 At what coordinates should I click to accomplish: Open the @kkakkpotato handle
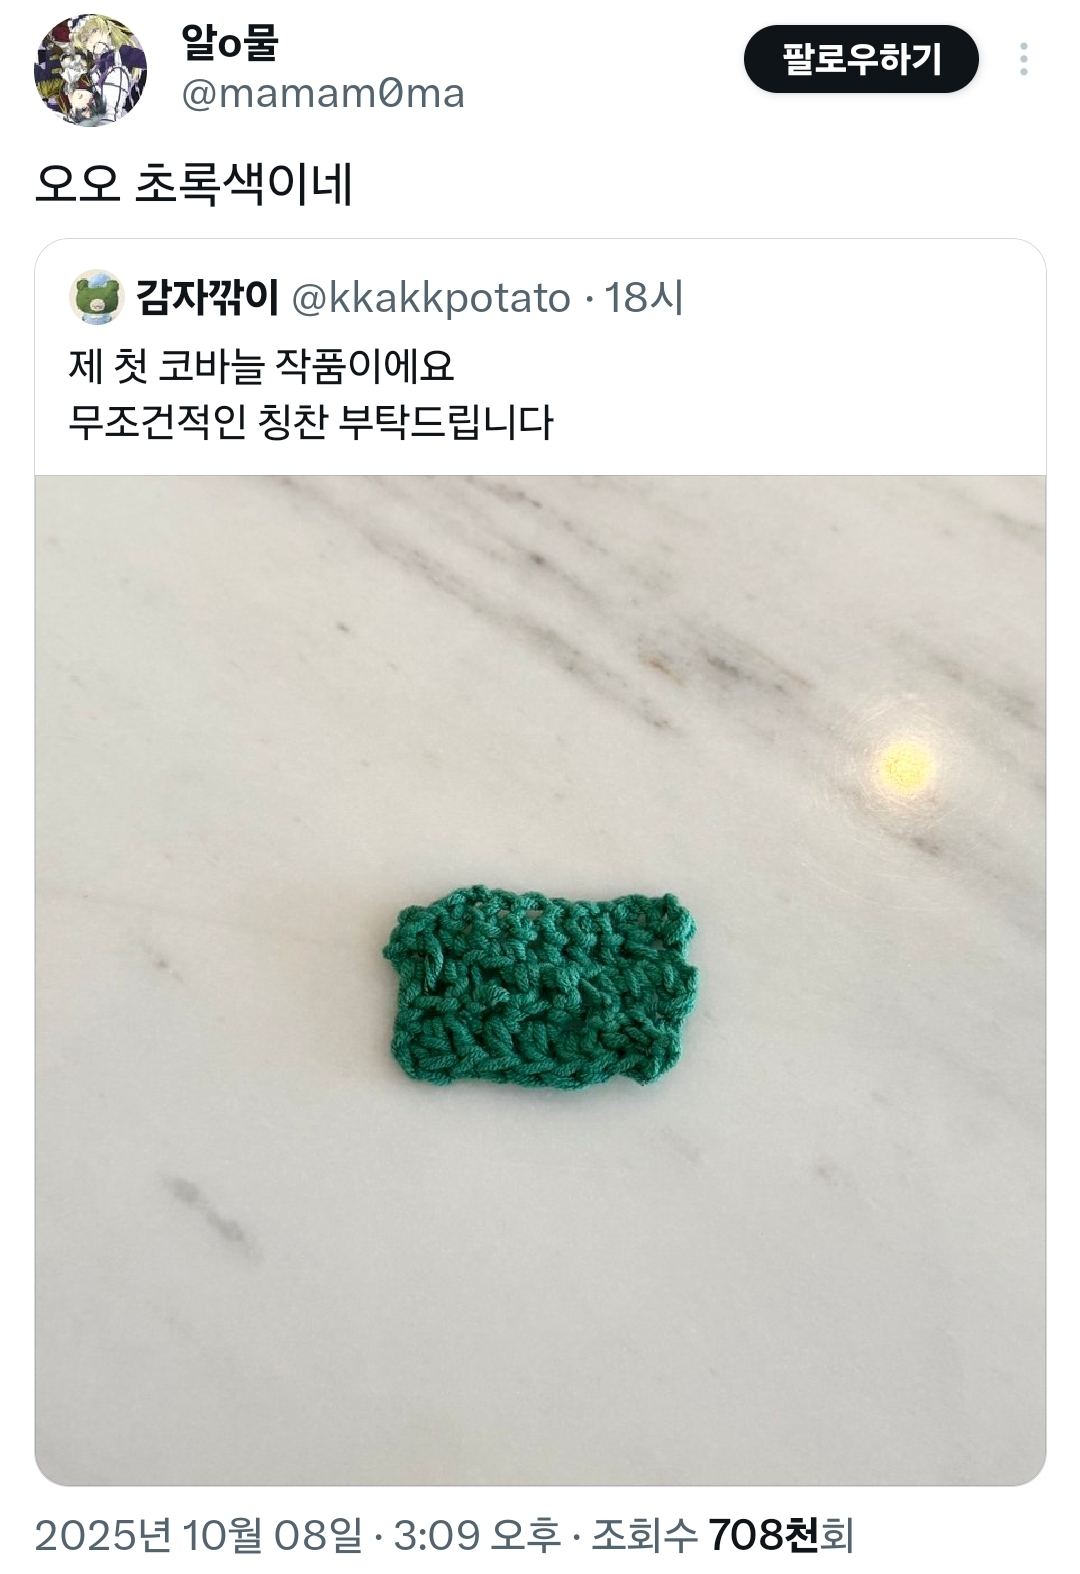[x=431, y=297]
